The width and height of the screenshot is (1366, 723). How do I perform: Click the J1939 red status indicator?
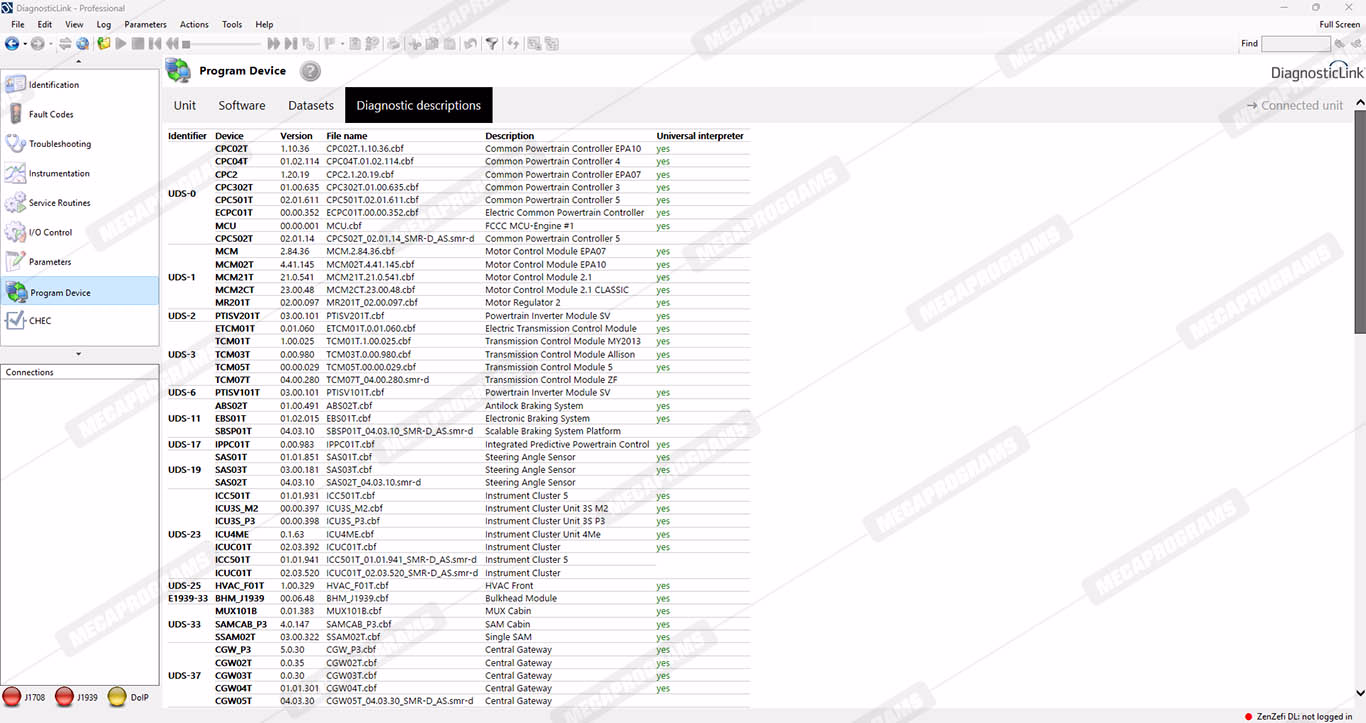(x=65, y=697)
